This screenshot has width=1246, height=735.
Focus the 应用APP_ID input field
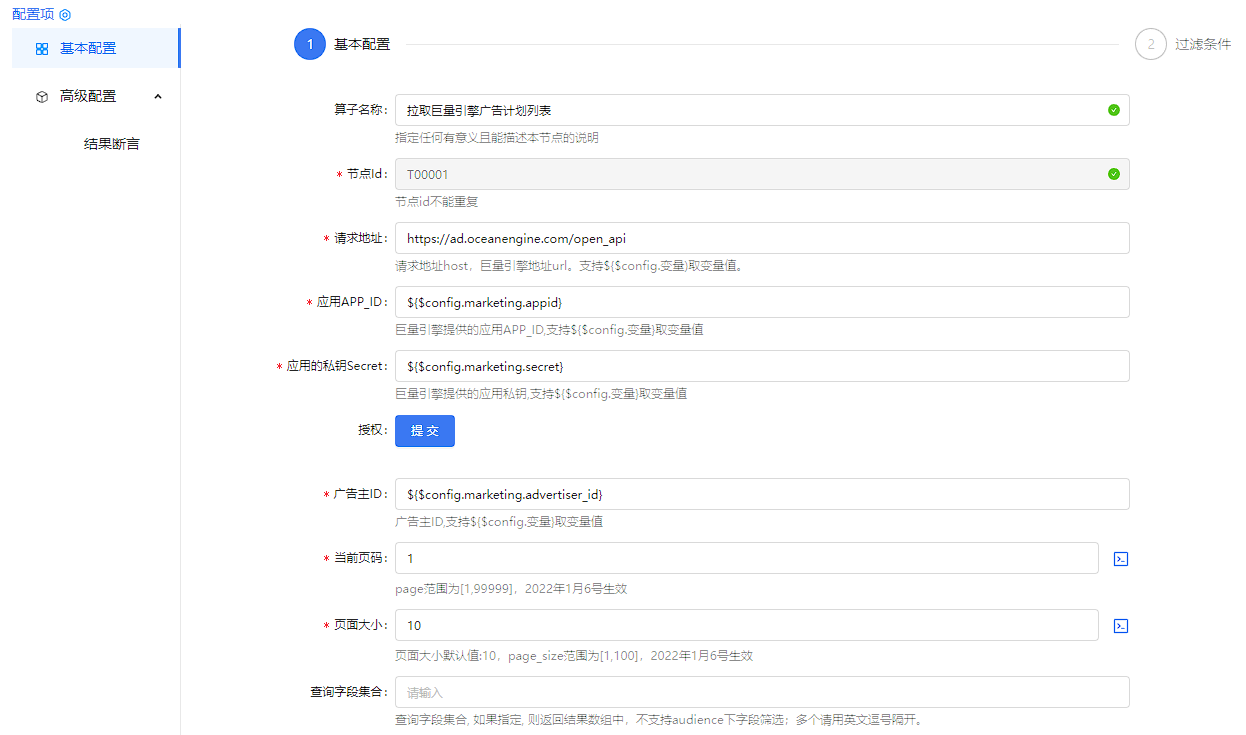(x=761, y=302)
